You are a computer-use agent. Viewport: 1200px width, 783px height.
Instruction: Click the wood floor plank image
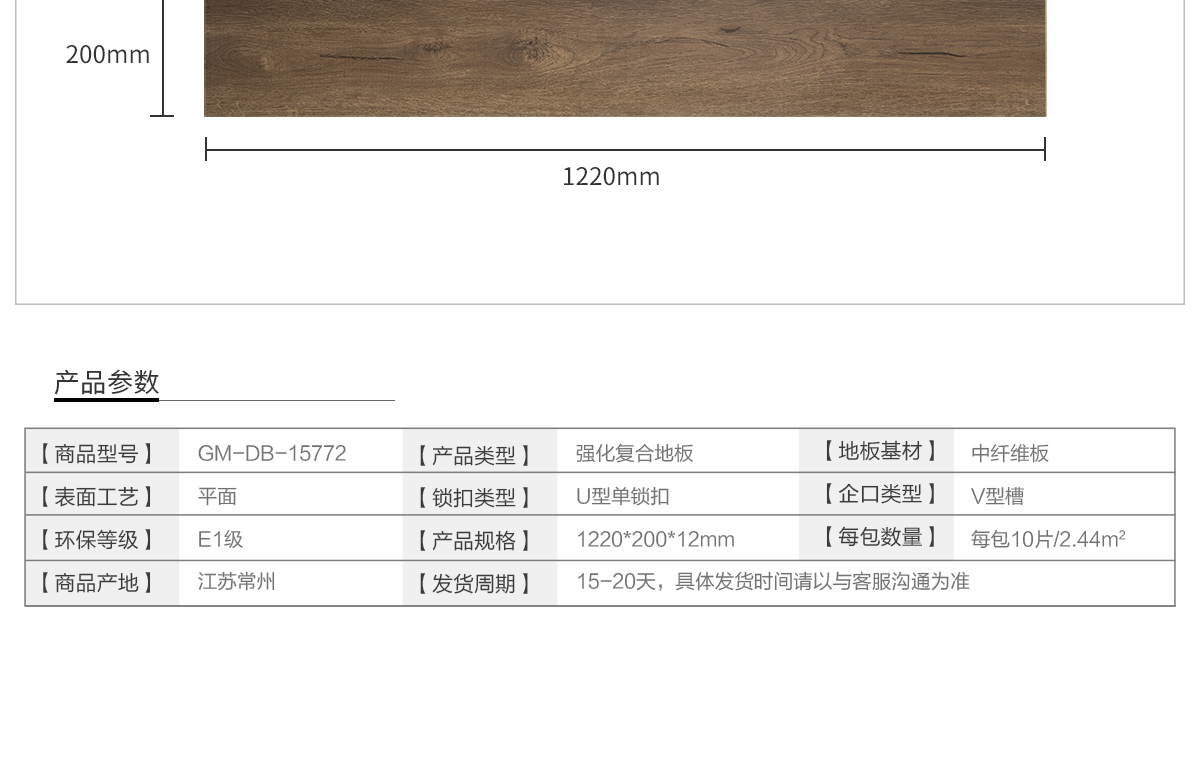point(624,58)
